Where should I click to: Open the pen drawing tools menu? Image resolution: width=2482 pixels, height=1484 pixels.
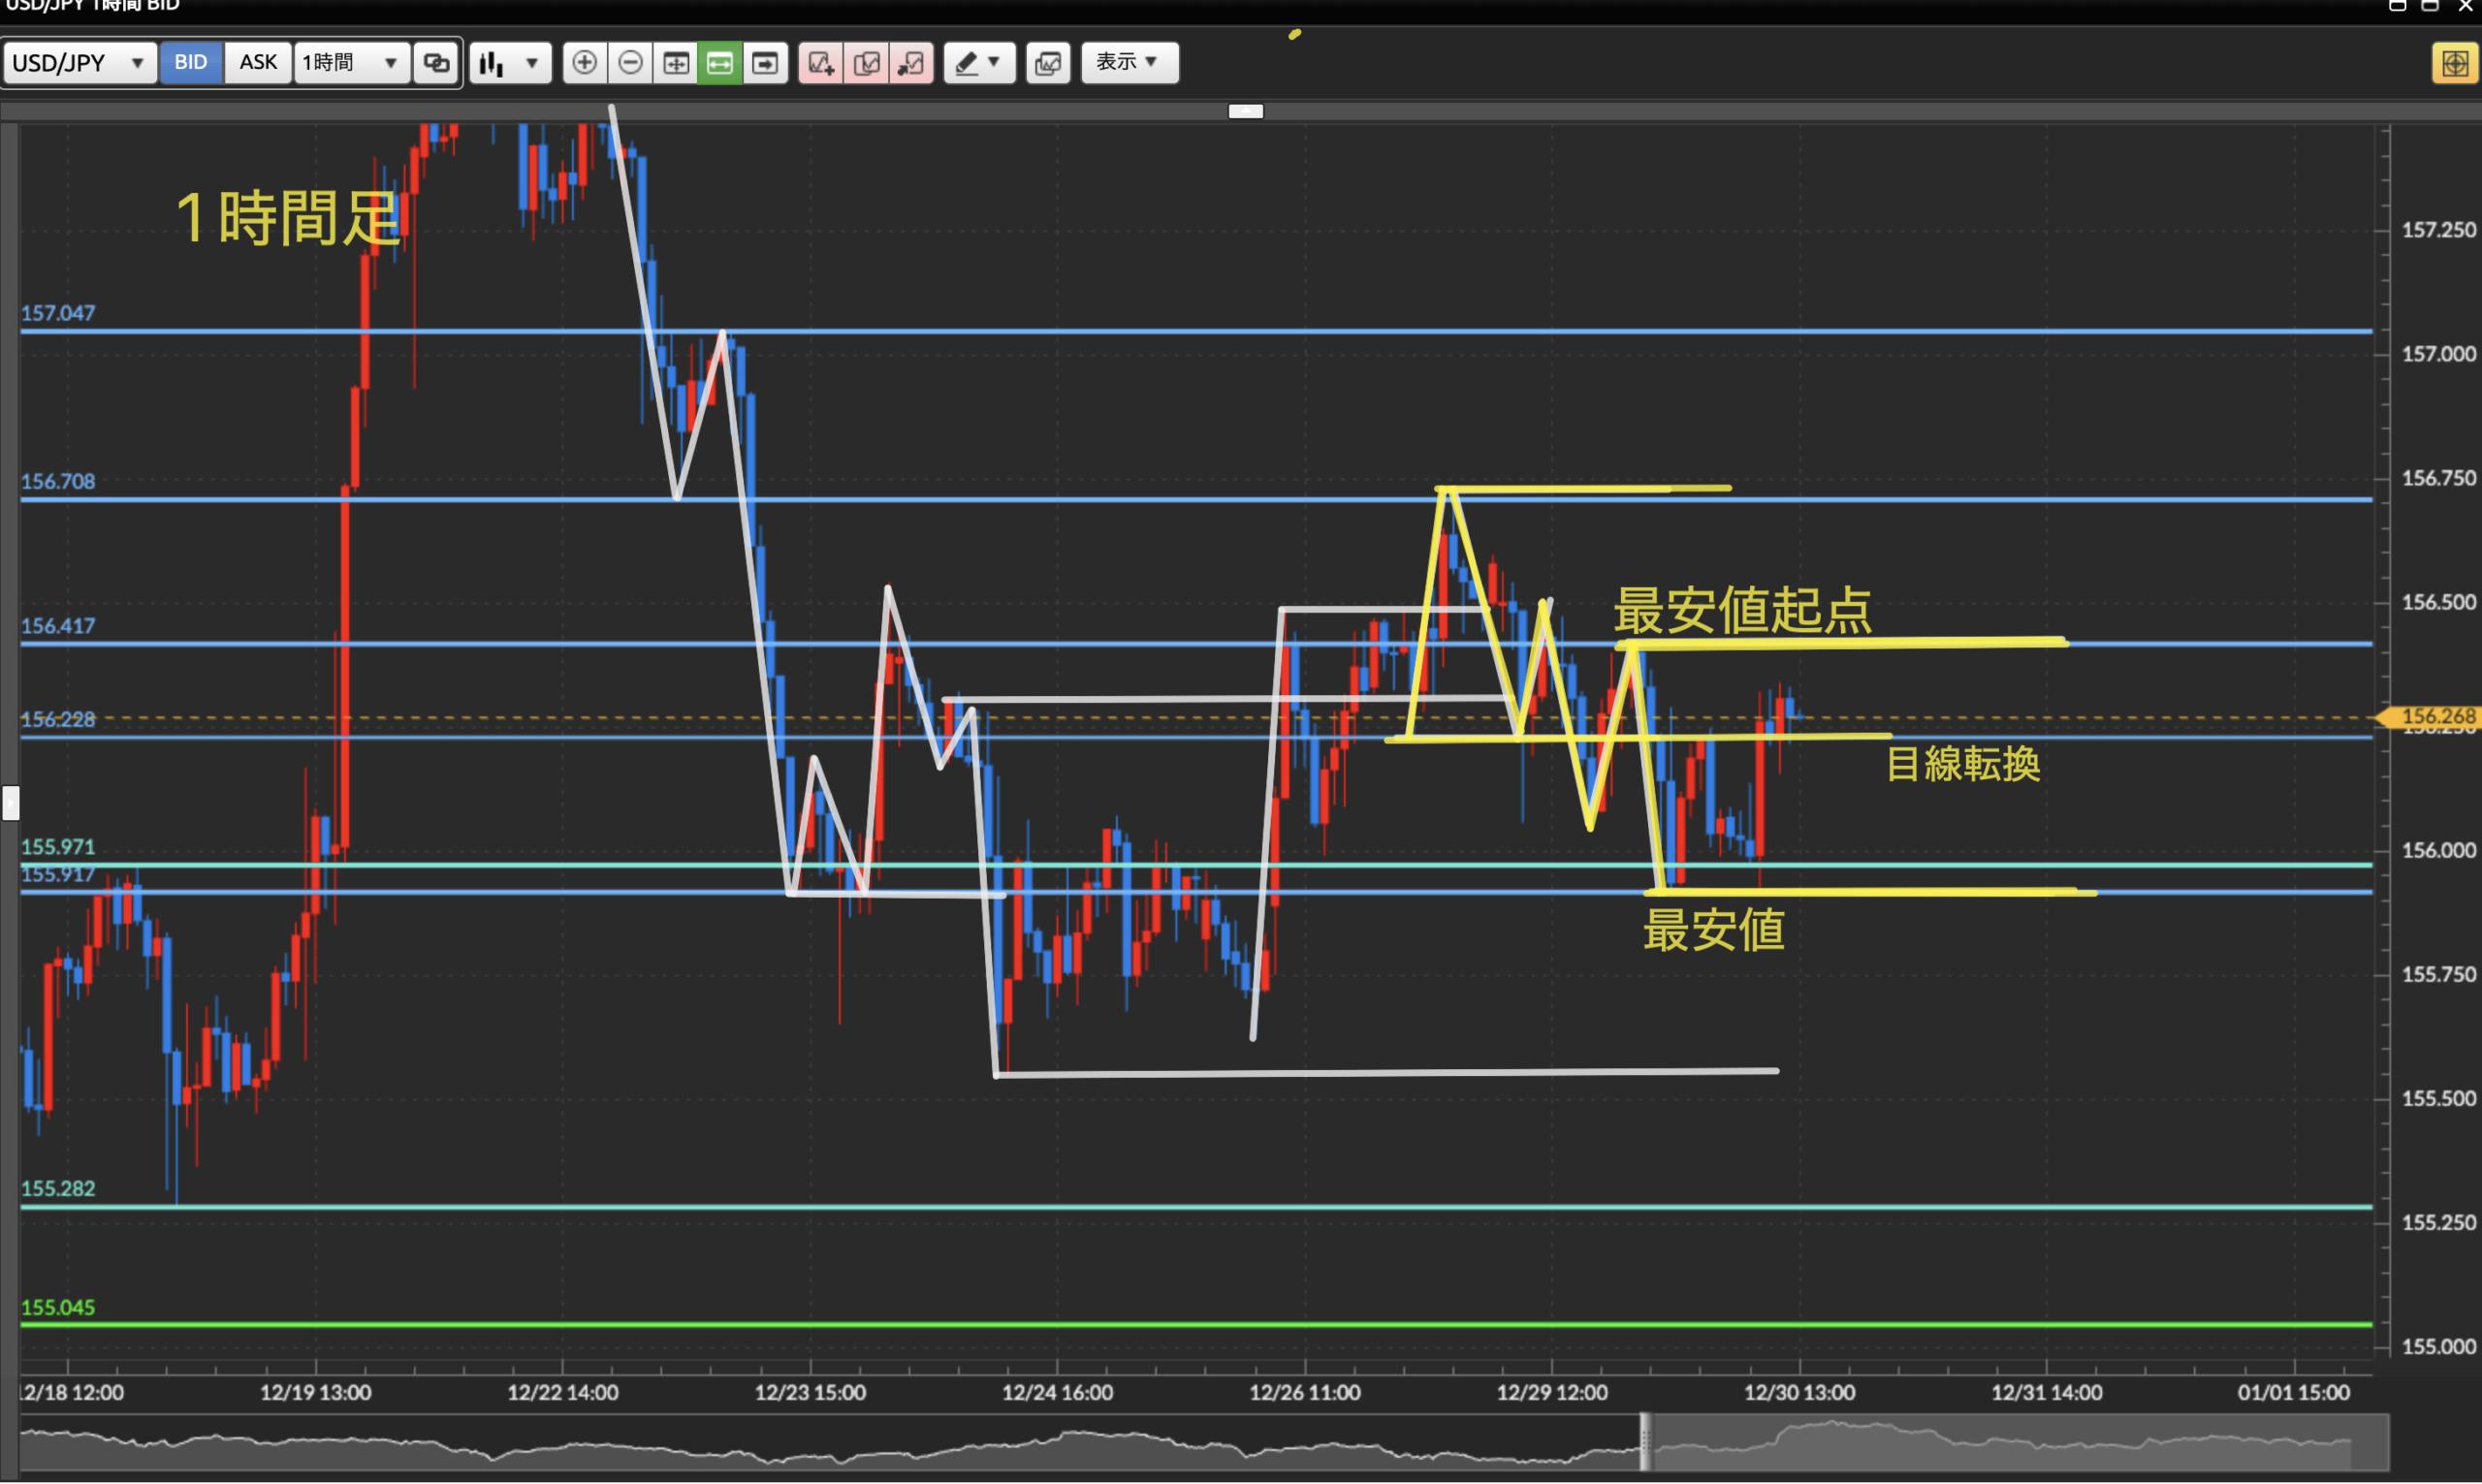point(978,63)
